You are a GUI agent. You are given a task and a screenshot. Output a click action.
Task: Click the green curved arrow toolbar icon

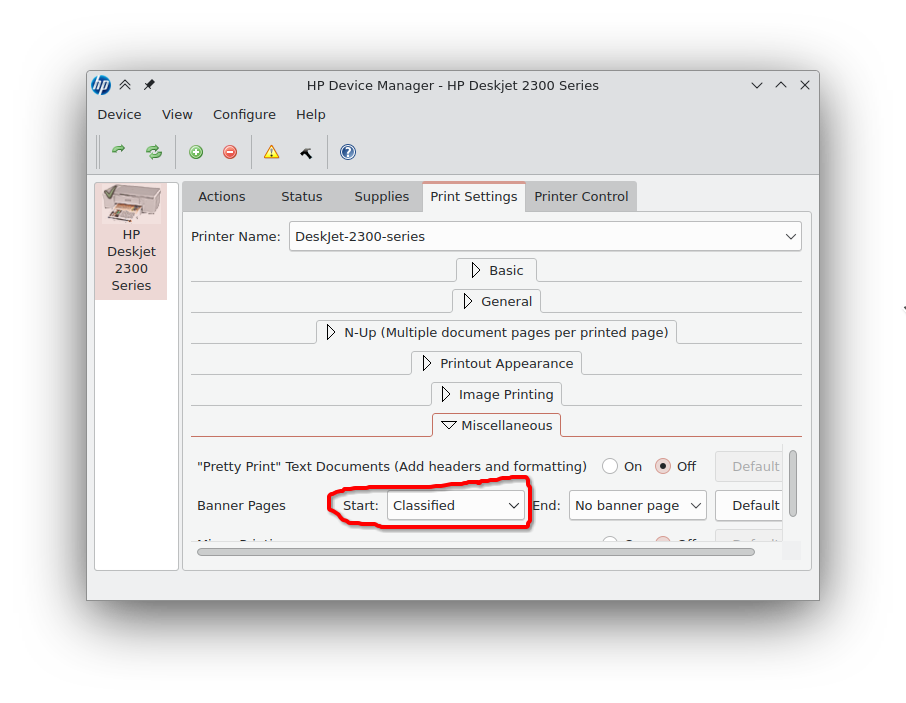point(119,151)
